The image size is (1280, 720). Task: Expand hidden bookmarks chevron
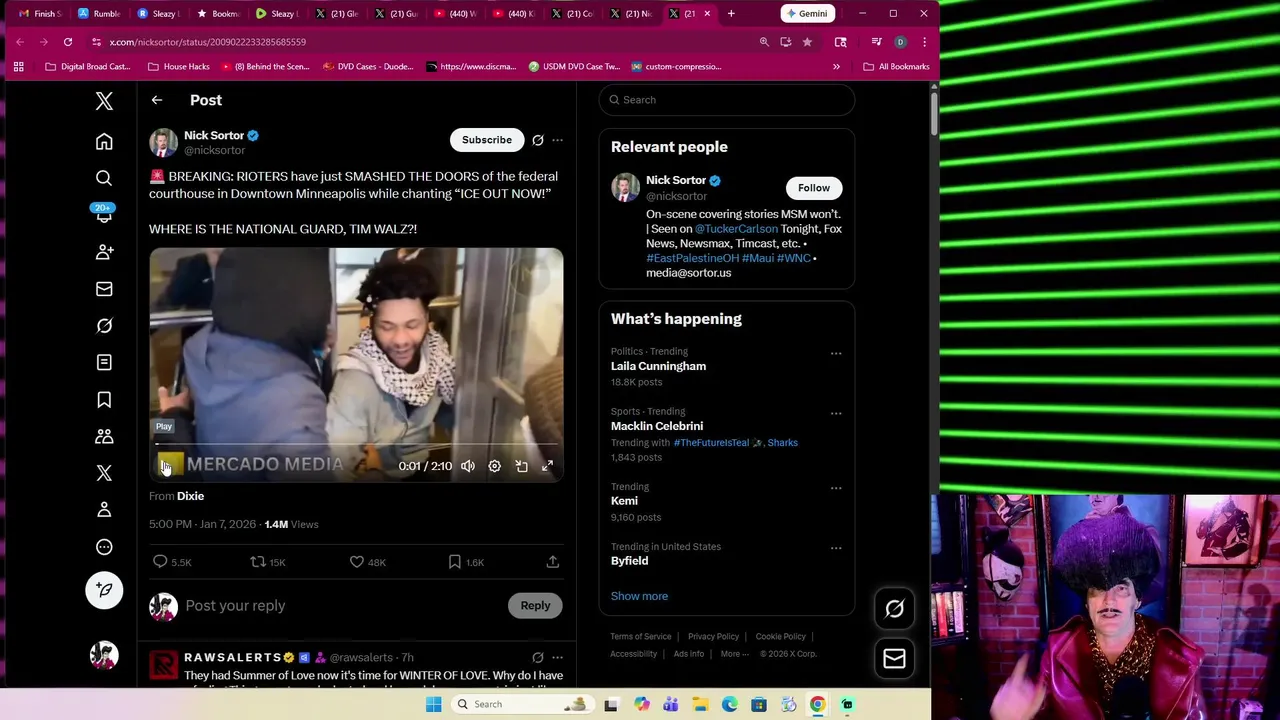tap(836, 67)
